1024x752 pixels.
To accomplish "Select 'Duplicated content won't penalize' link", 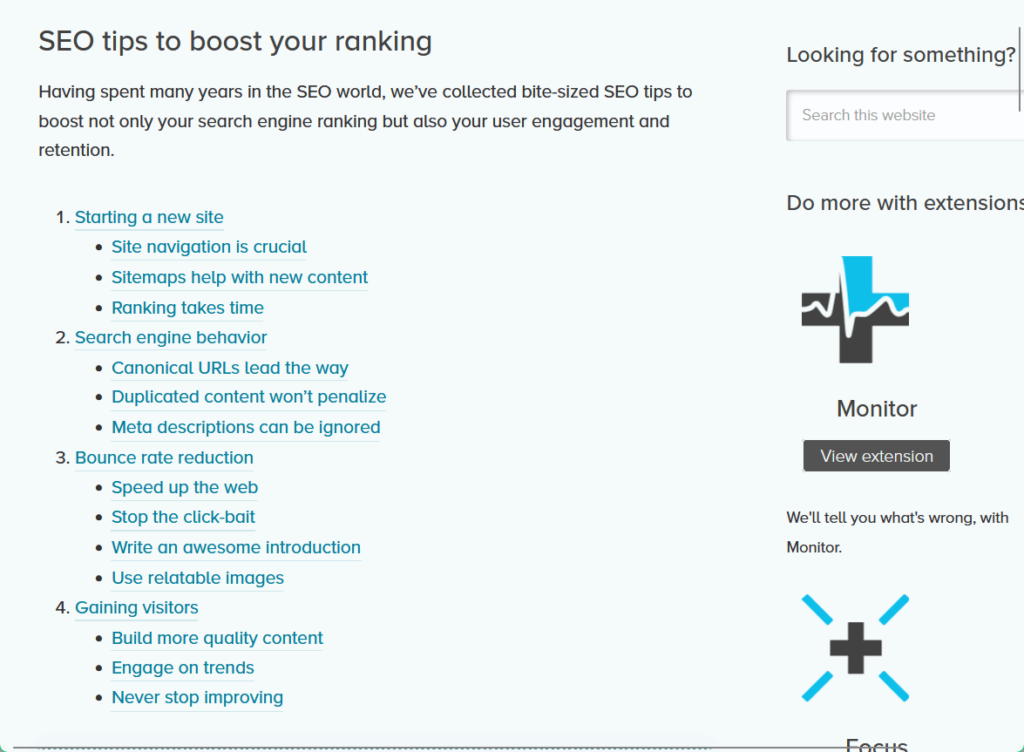I will (x=249, y=397).
